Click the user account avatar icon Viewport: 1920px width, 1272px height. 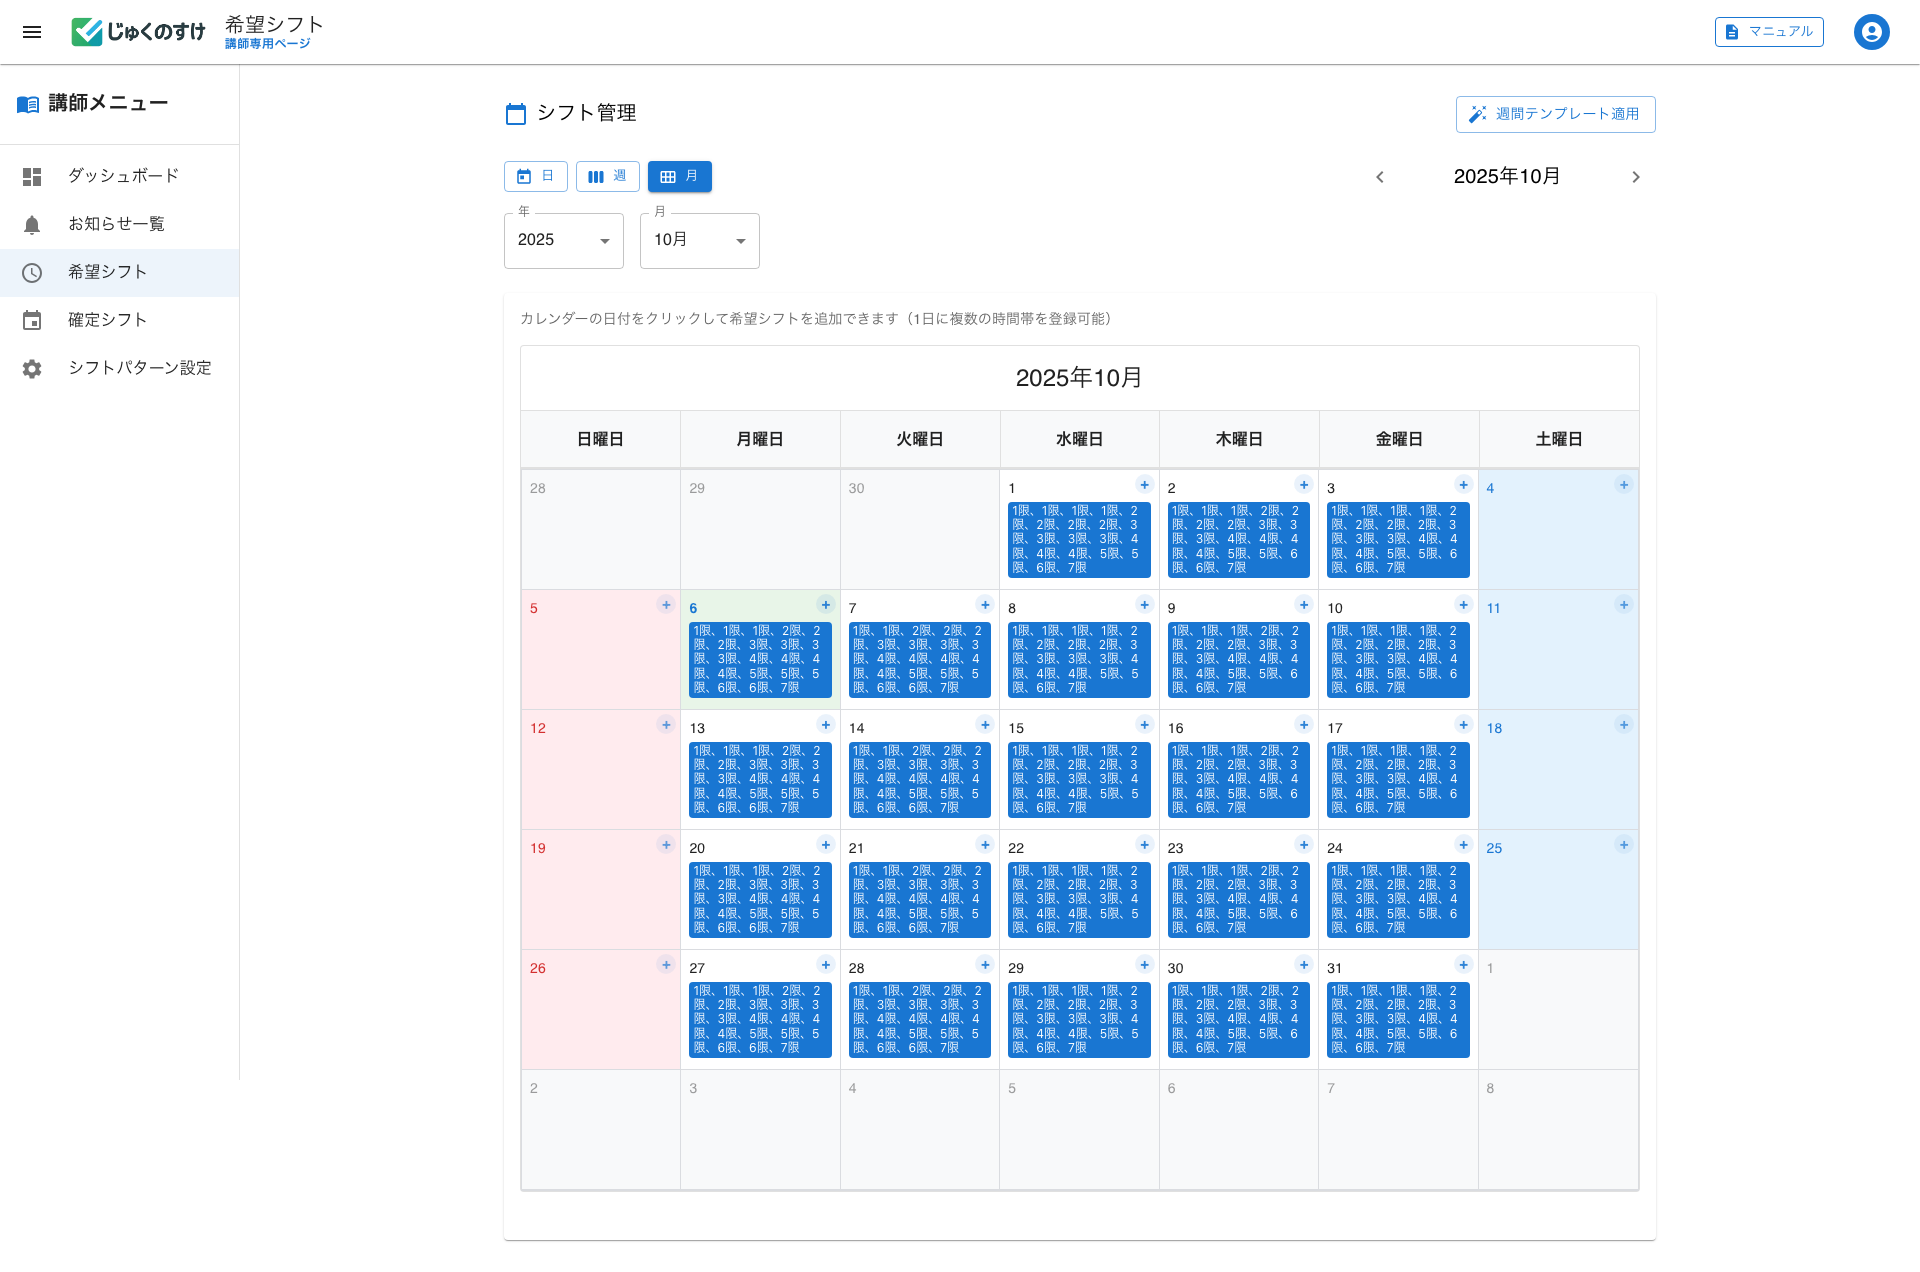[1871, 32]
